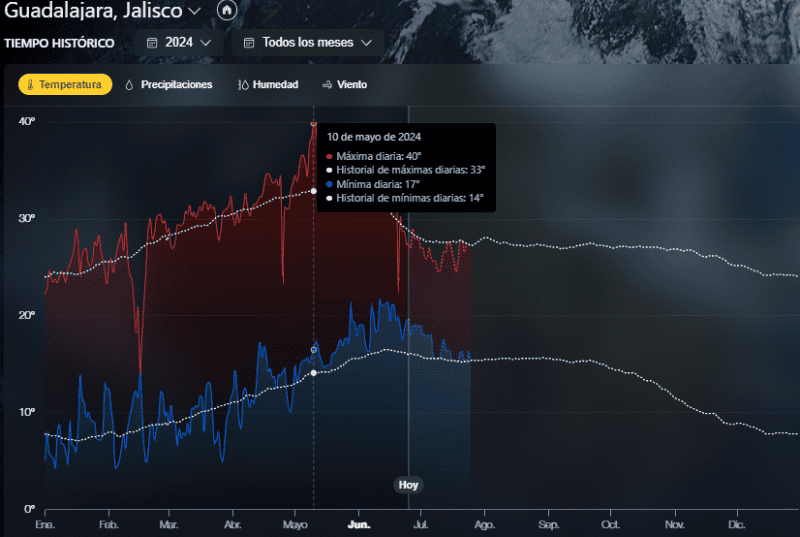Open the 2024 year dropdown
Viewport: 800px width, 537px height.
[x=178, y=43]
